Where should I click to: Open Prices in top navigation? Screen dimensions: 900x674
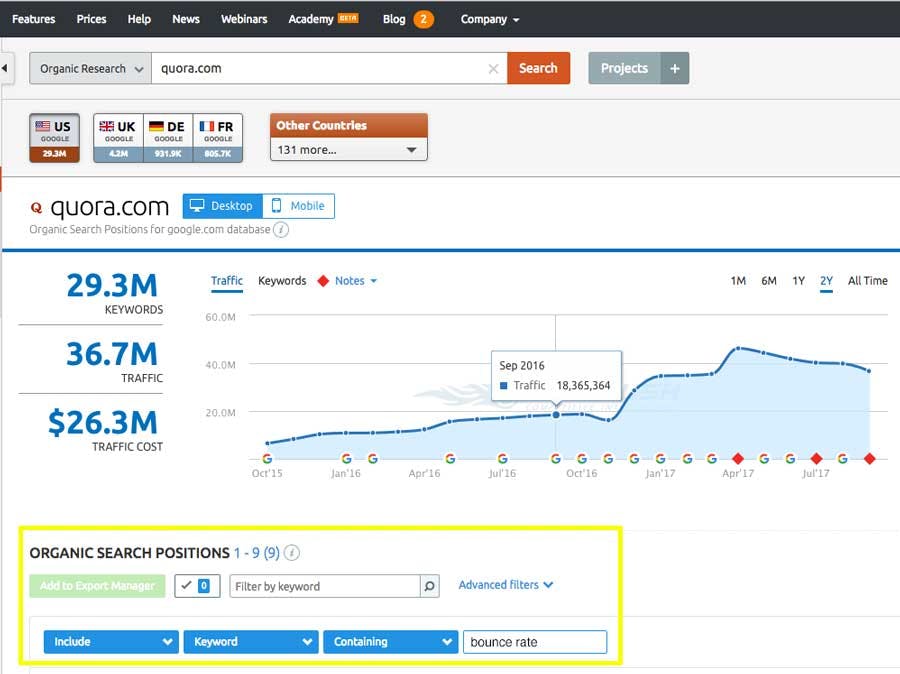91,19
